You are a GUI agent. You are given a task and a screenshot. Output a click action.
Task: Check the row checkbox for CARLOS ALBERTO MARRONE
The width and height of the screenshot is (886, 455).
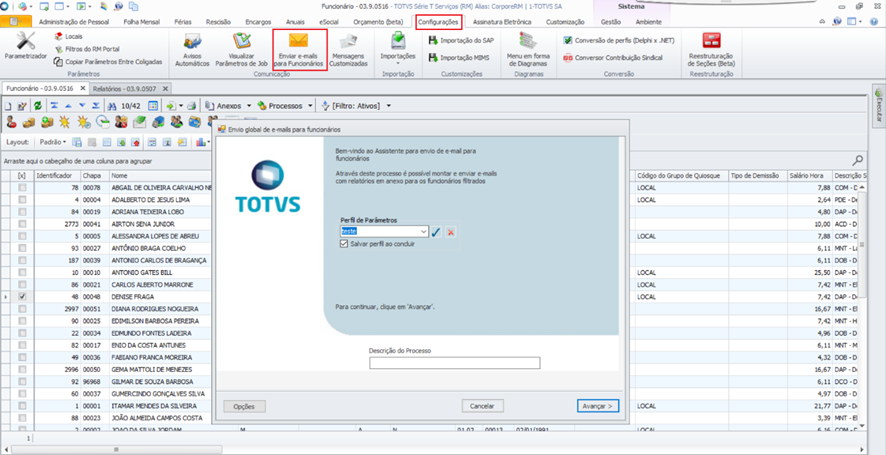22,284
